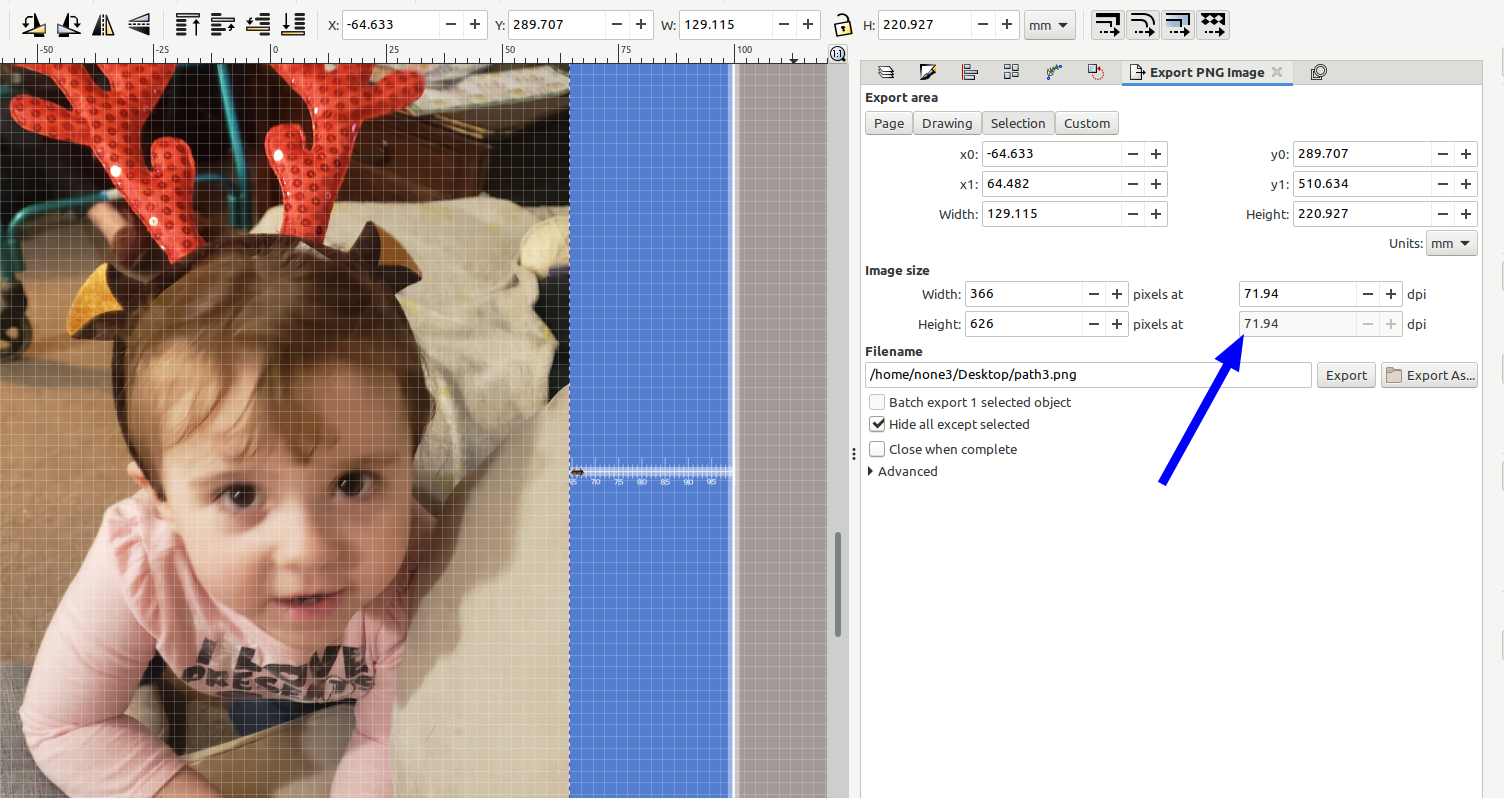Raise selection to top icon
Screen dimensions: 1504x798
pyautogui.click(x=187, y=24)
